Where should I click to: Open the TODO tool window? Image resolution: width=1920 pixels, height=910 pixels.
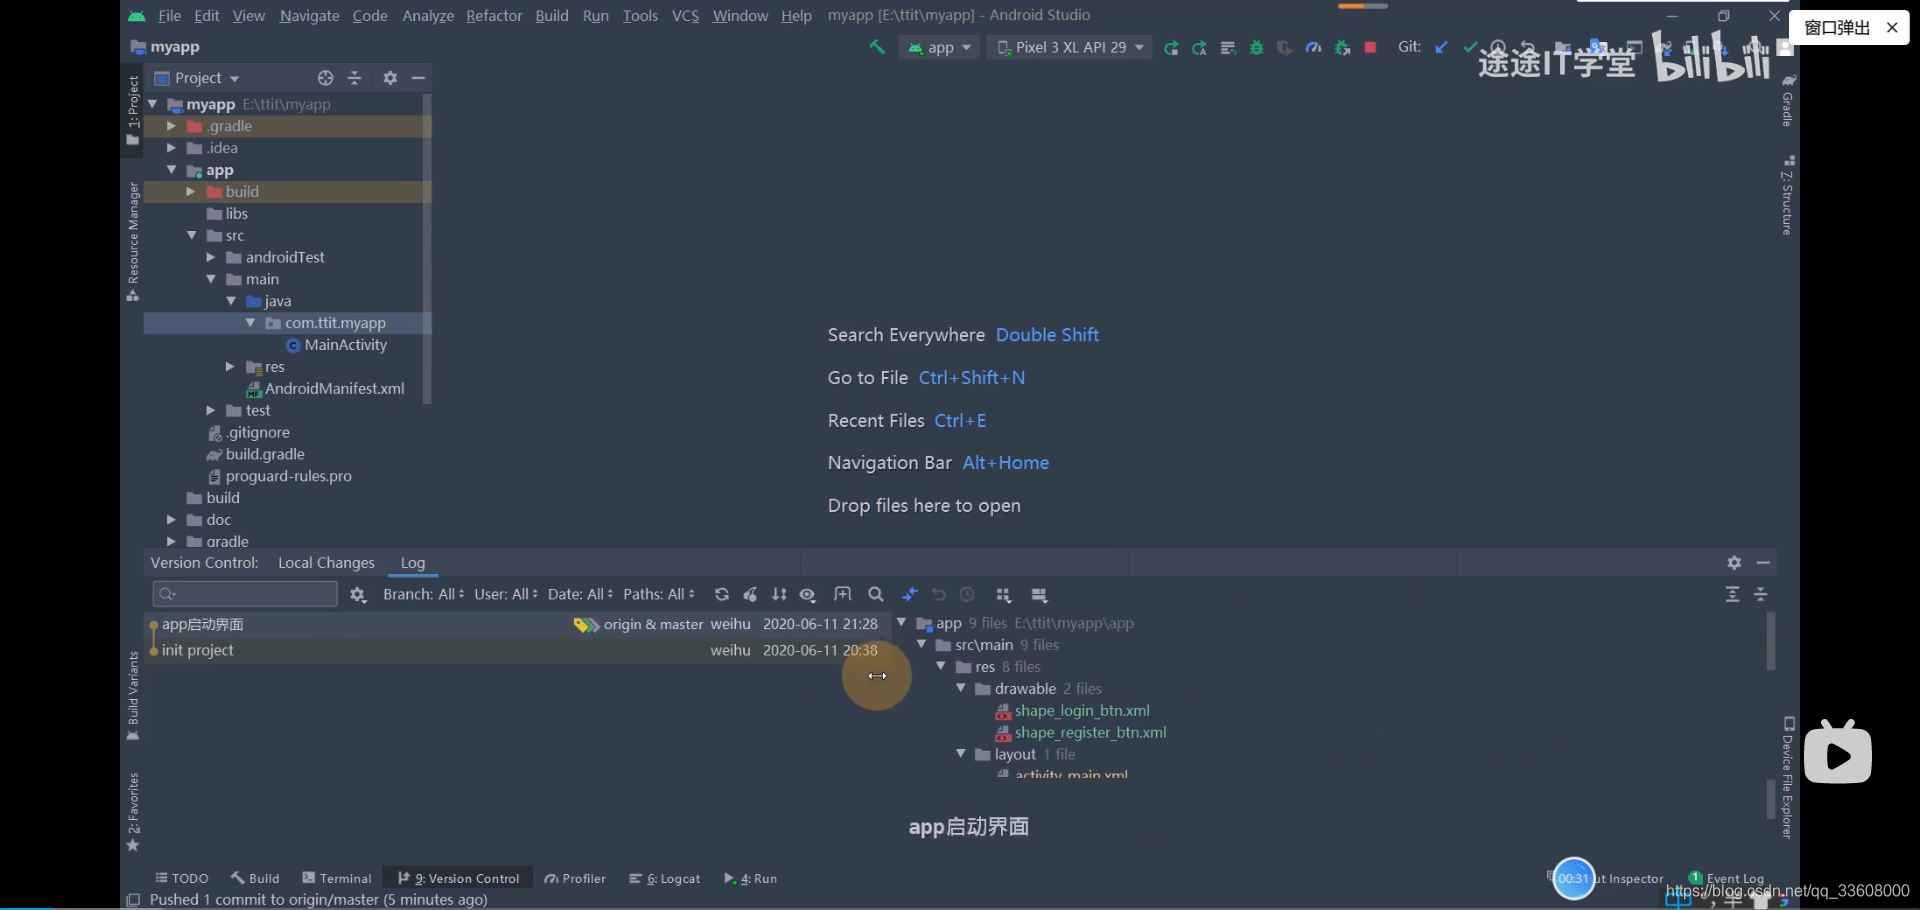(x=182, y=878)
